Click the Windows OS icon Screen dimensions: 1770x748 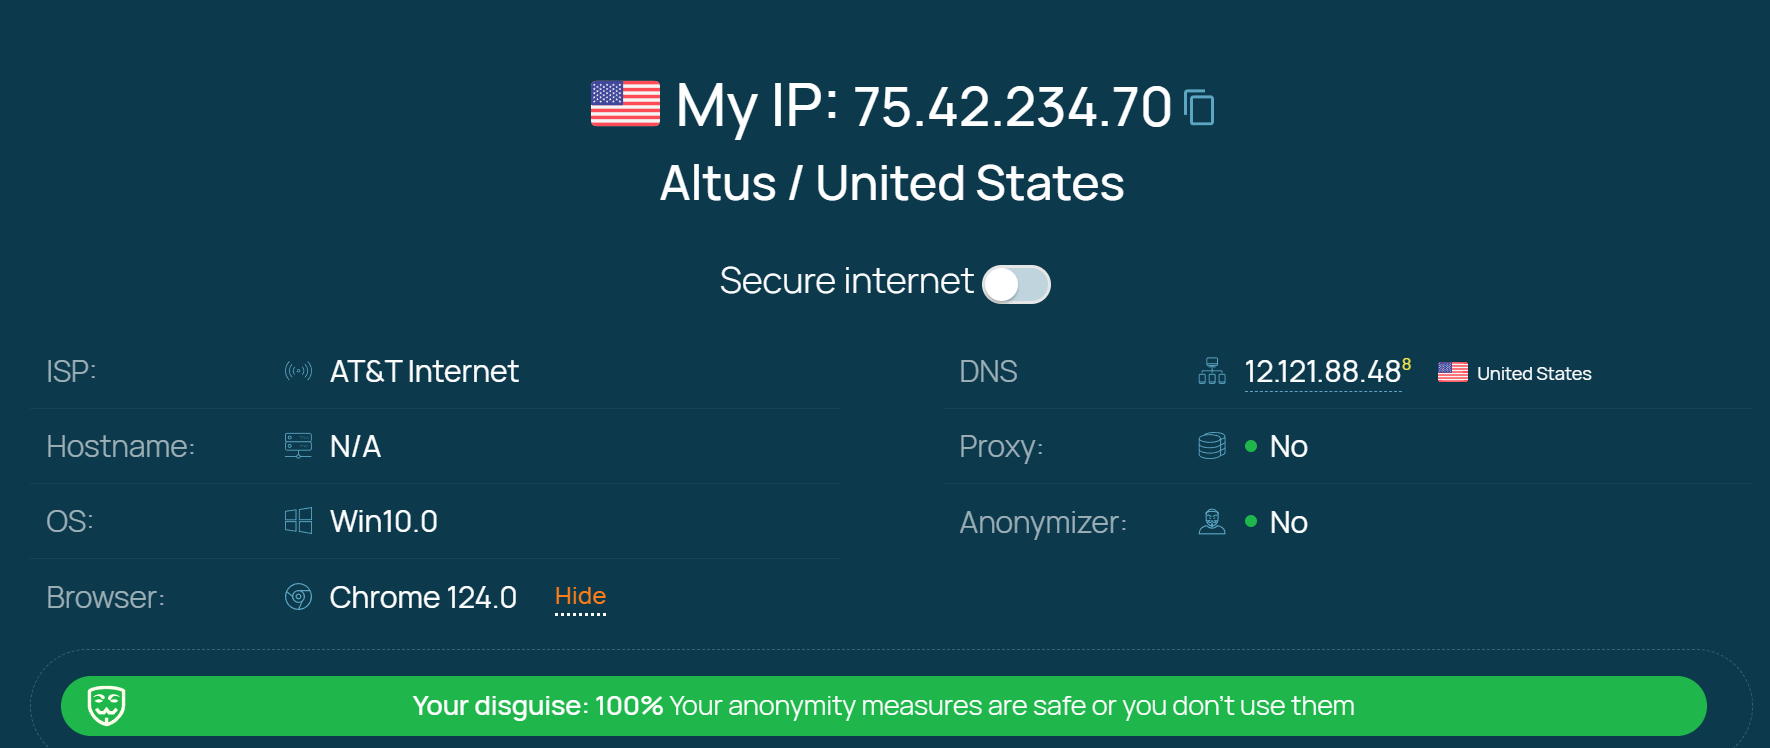tap(298, 521)
